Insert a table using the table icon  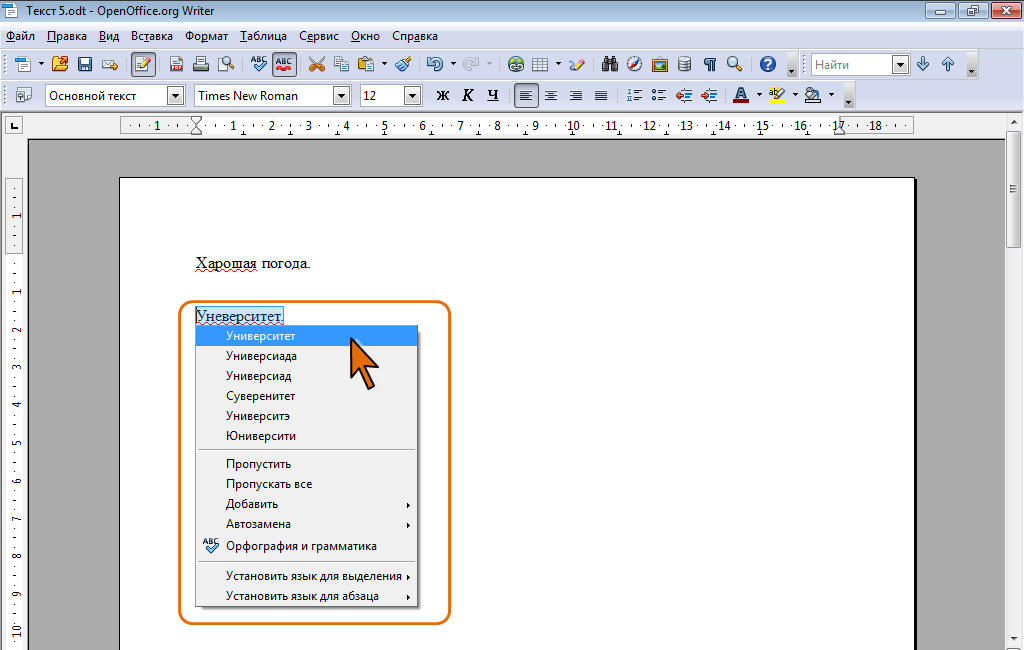tap(540, 64)
